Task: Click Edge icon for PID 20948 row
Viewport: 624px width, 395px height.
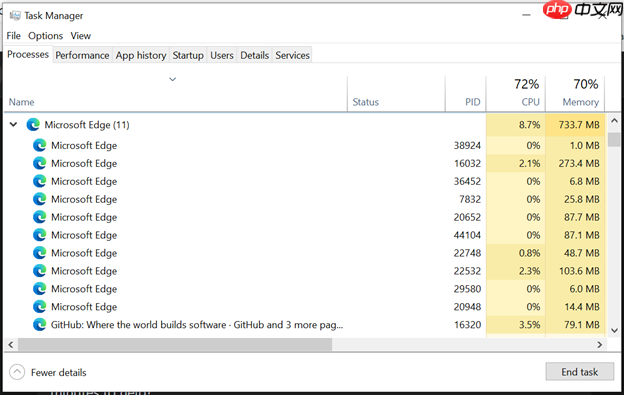Action: coord(39,307)
